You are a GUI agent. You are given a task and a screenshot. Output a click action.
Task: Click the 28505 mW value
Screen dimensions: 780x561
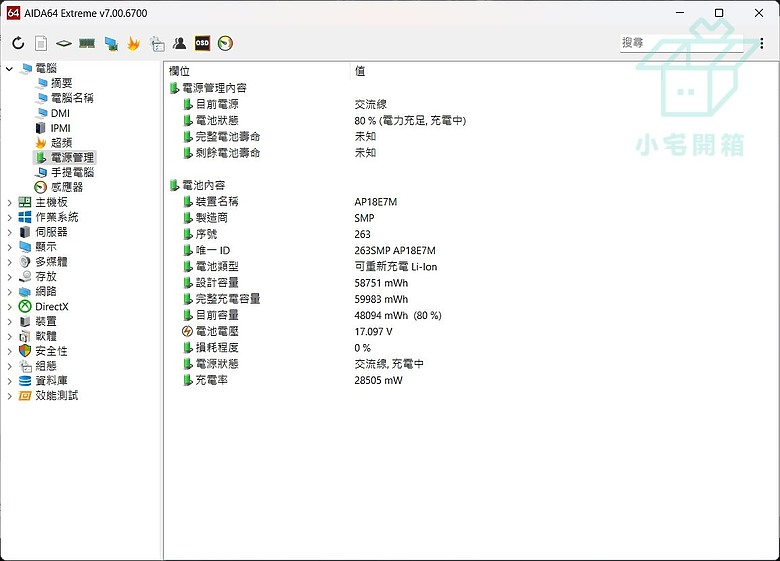[x=378, y=380]
